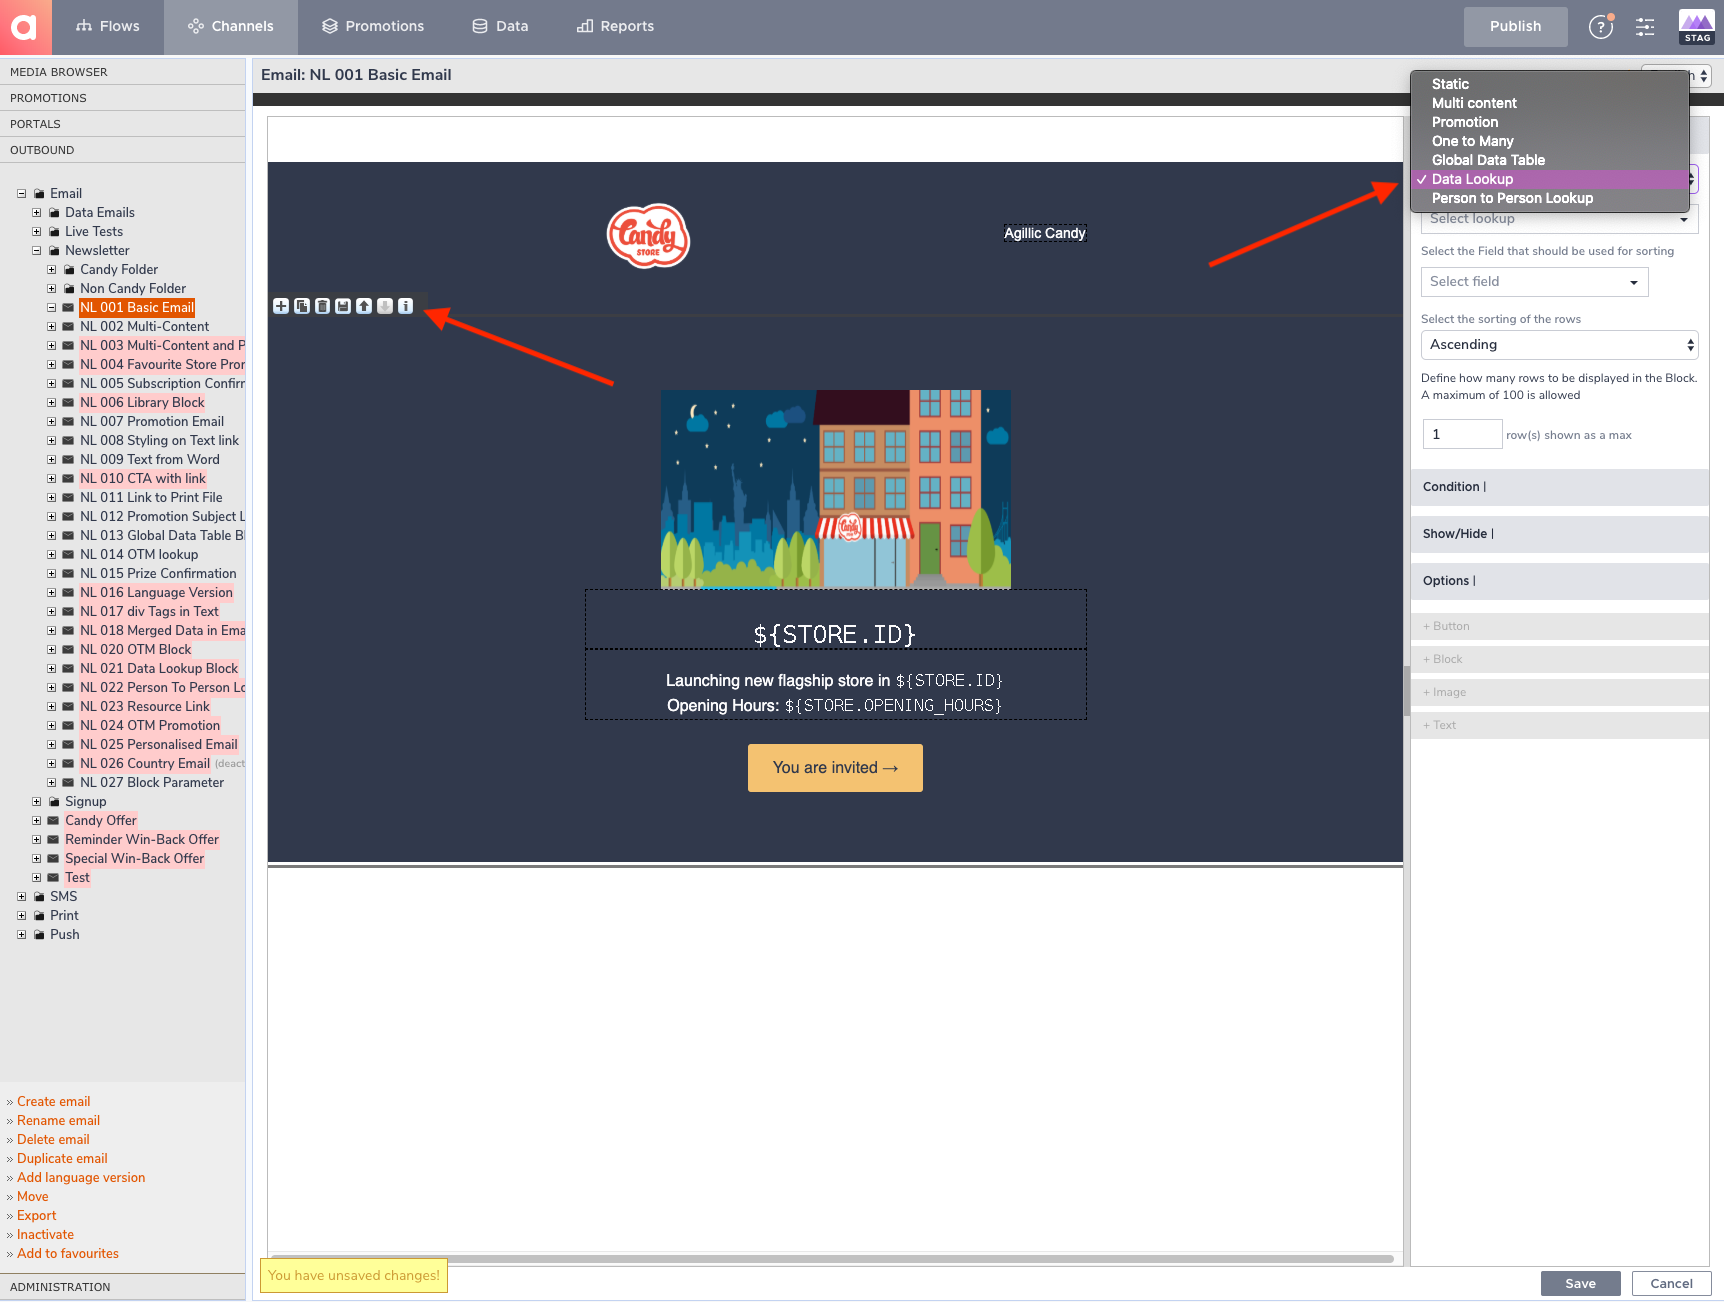Click the add block plus icon
The image size is (1724, 1302).
point(281,306)
